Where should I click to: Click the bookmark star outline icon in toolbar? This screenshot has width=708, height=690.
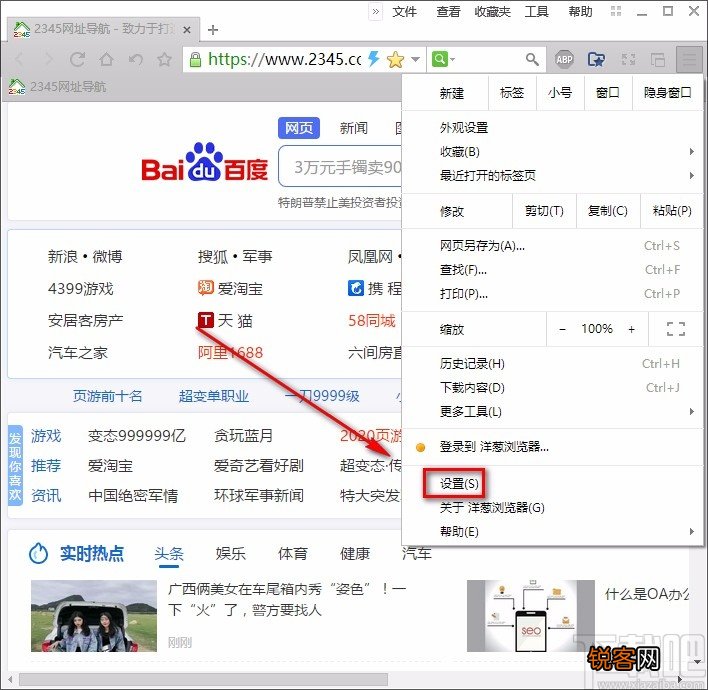point(164,59)
